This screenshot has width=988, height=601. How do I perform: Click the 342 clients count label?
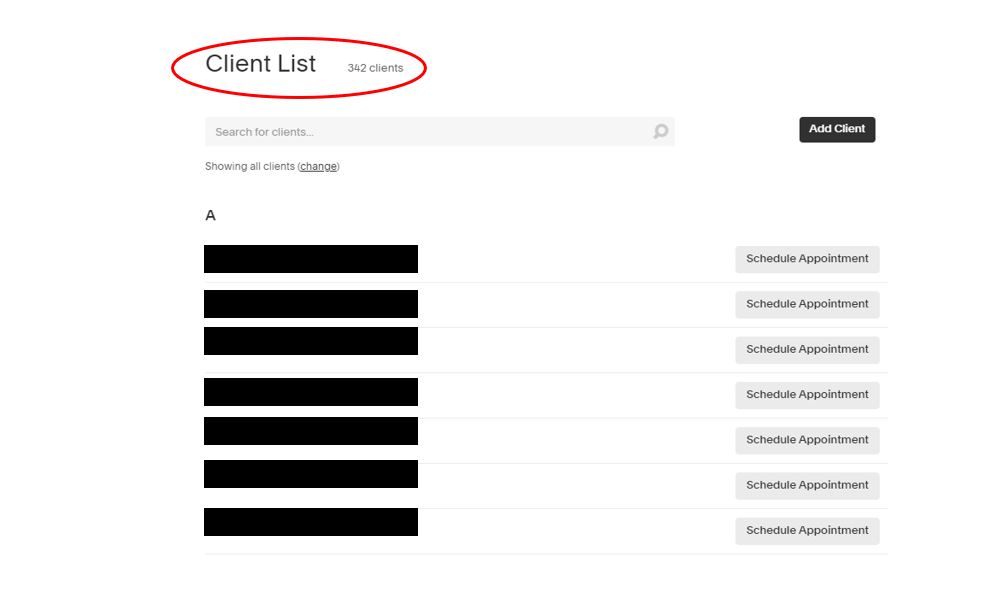pos(375,68)
